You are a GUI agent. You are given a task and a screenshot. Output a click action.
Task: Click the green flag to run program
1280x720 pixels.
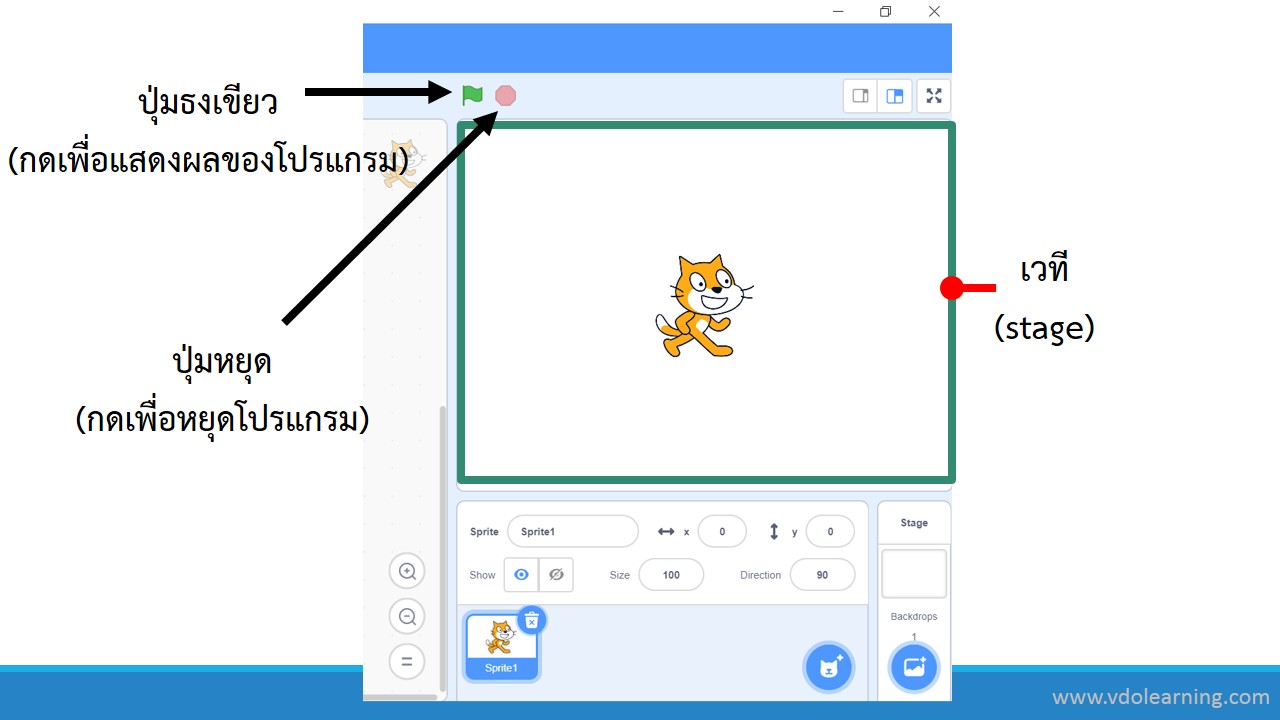tap(472, 95)
